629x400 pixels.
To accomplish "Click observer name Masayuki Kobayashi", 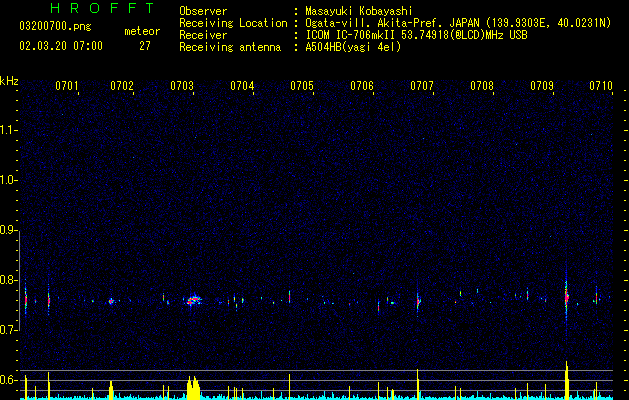I will [x=359, y=11].
